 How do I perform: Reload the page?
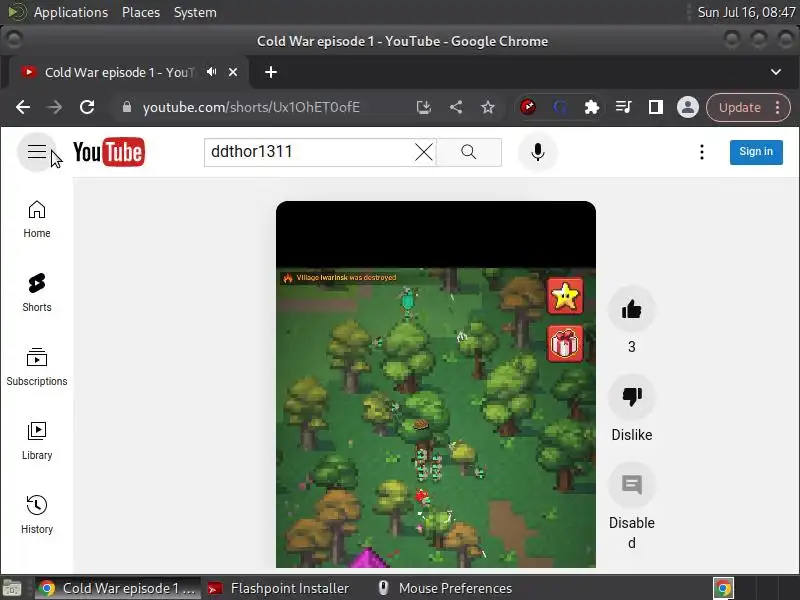pos(87,107)
